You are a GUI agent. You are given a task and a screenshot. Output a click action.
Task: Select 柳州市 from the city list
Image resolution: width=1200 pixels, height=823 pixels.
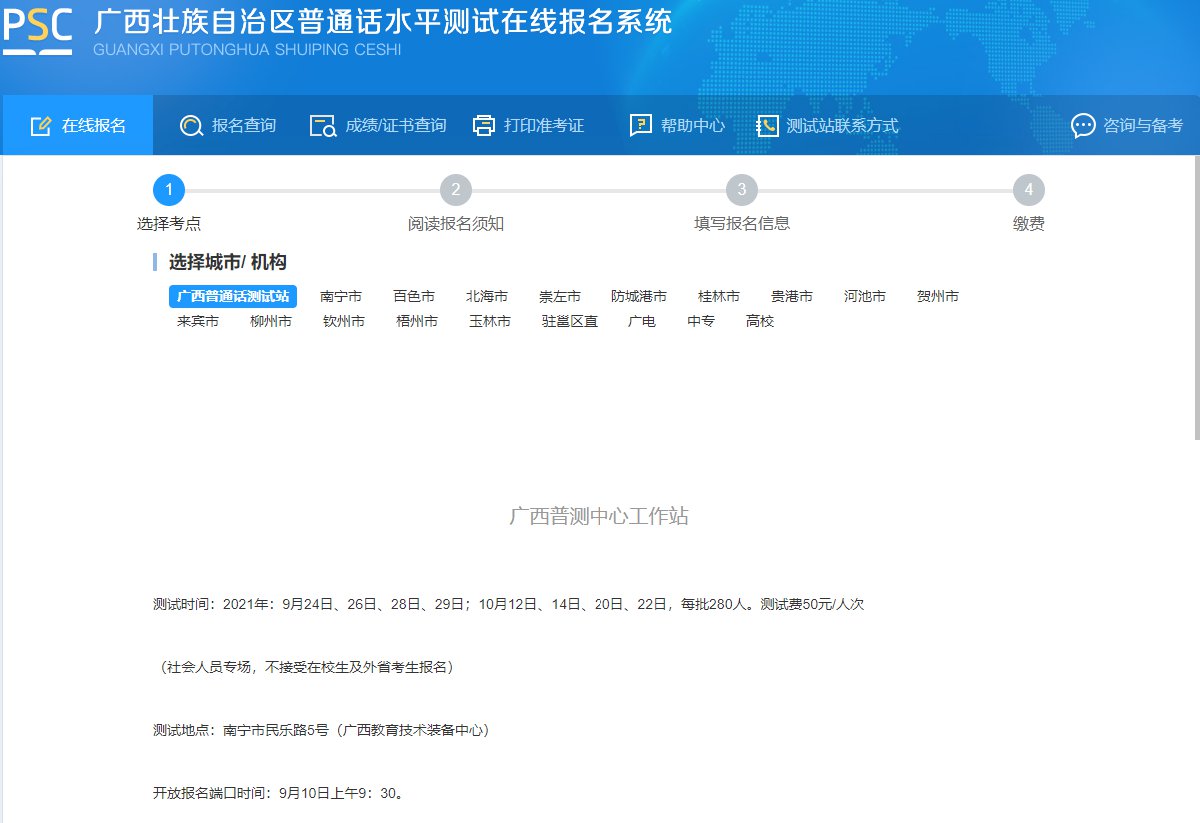click(271, 322)
